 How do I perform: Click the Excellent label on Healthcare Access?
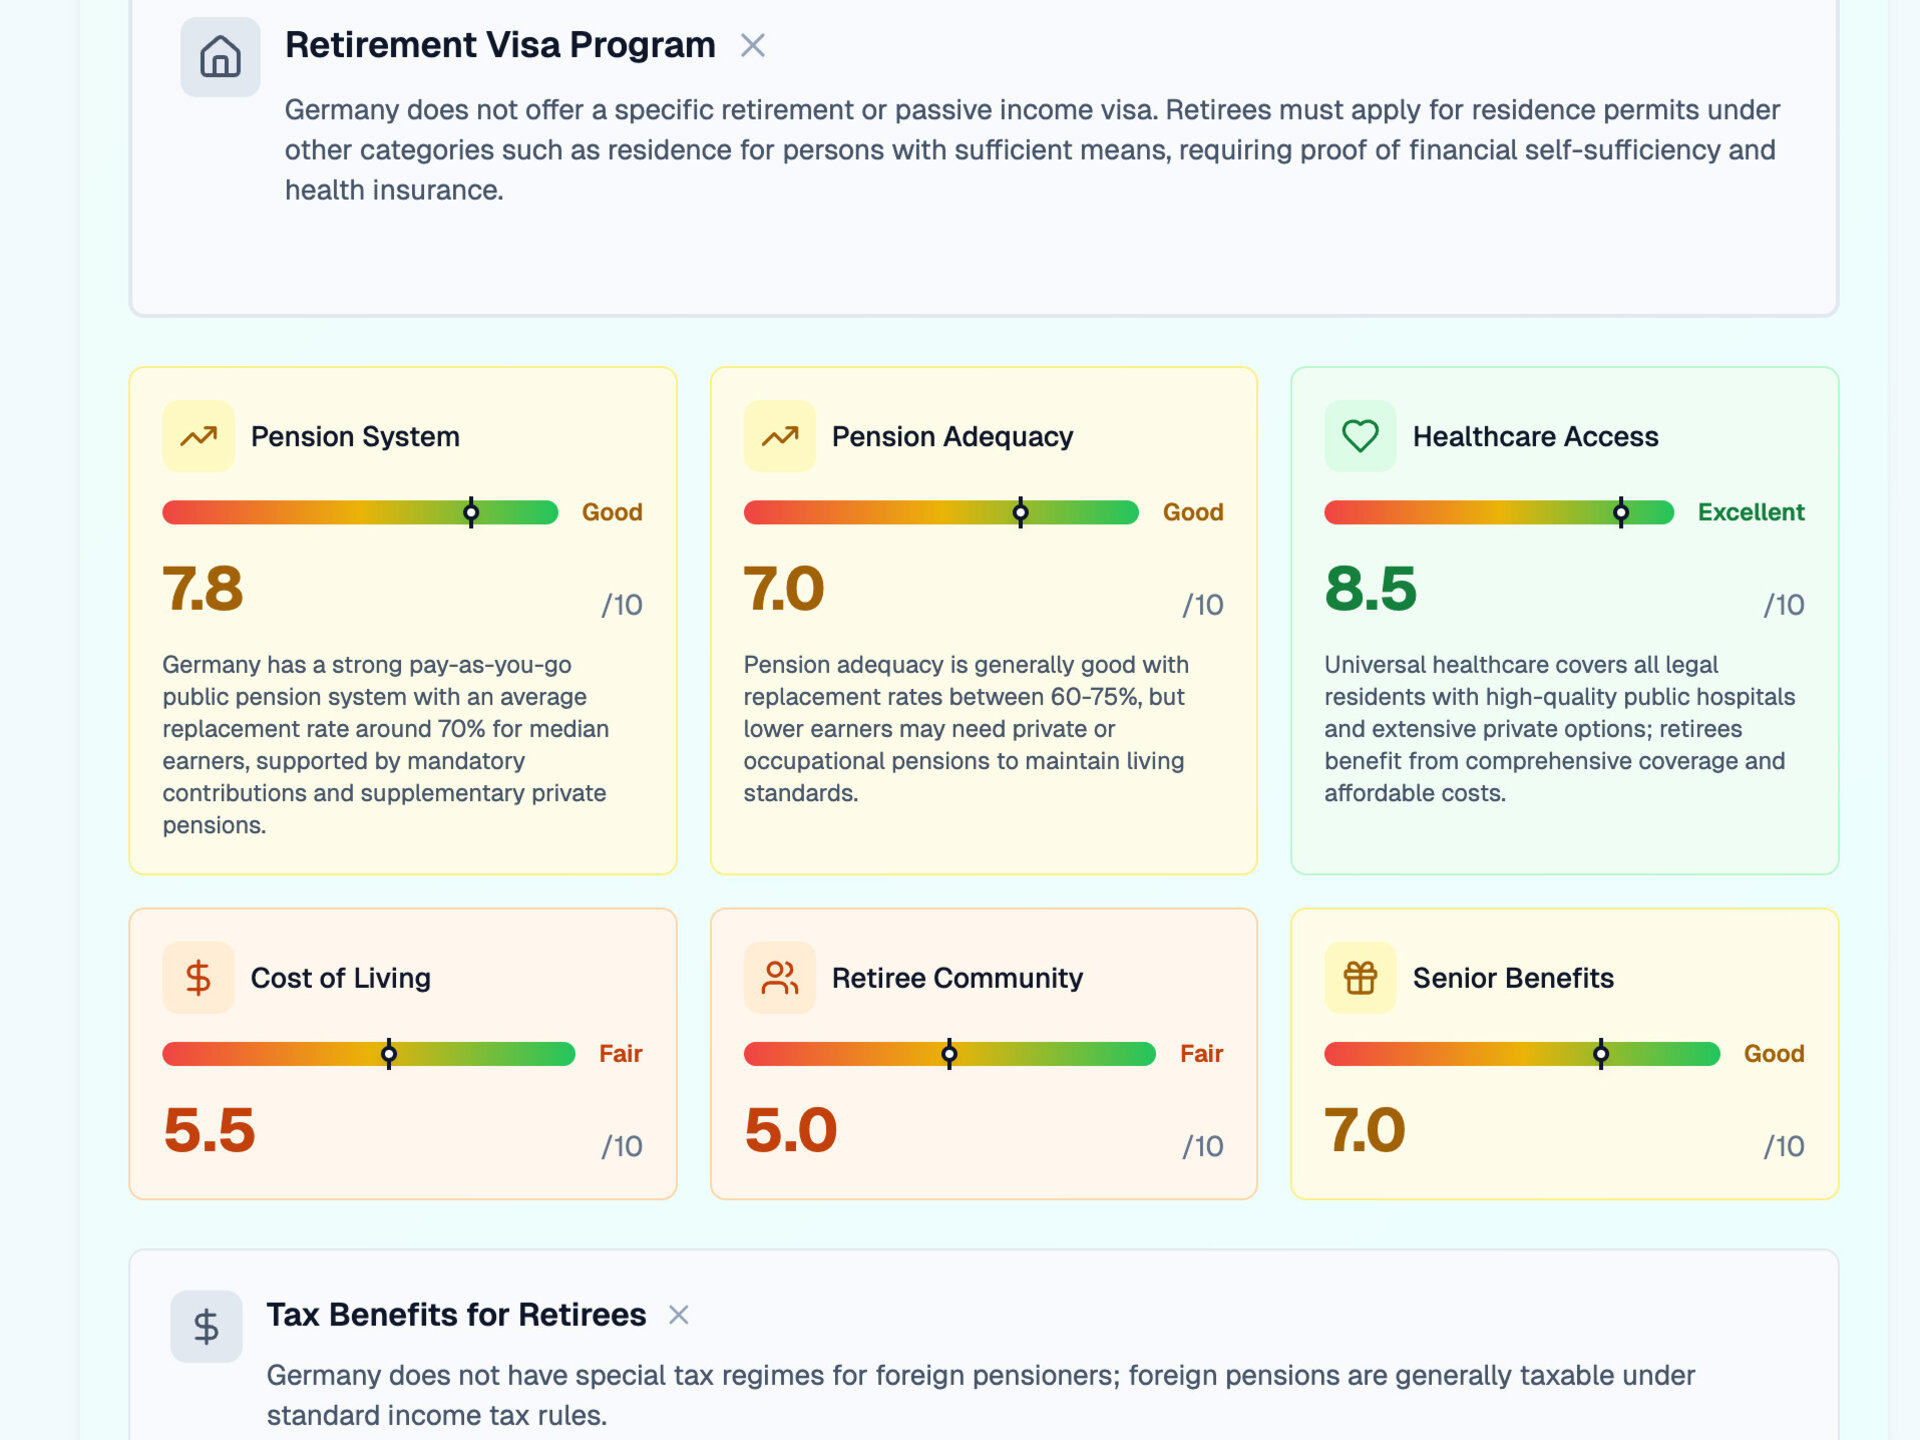pos(1750,512)
